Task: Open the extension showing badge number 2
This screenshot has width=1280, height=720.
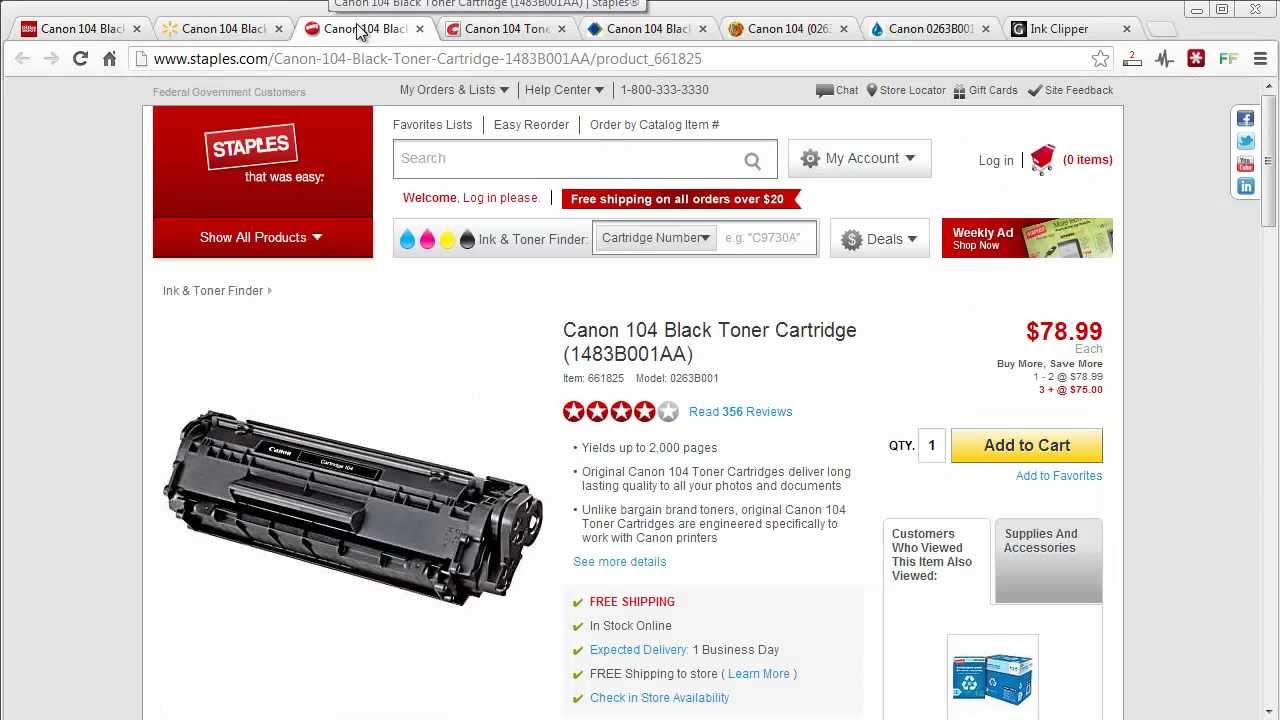Action: click(1132, 59)
